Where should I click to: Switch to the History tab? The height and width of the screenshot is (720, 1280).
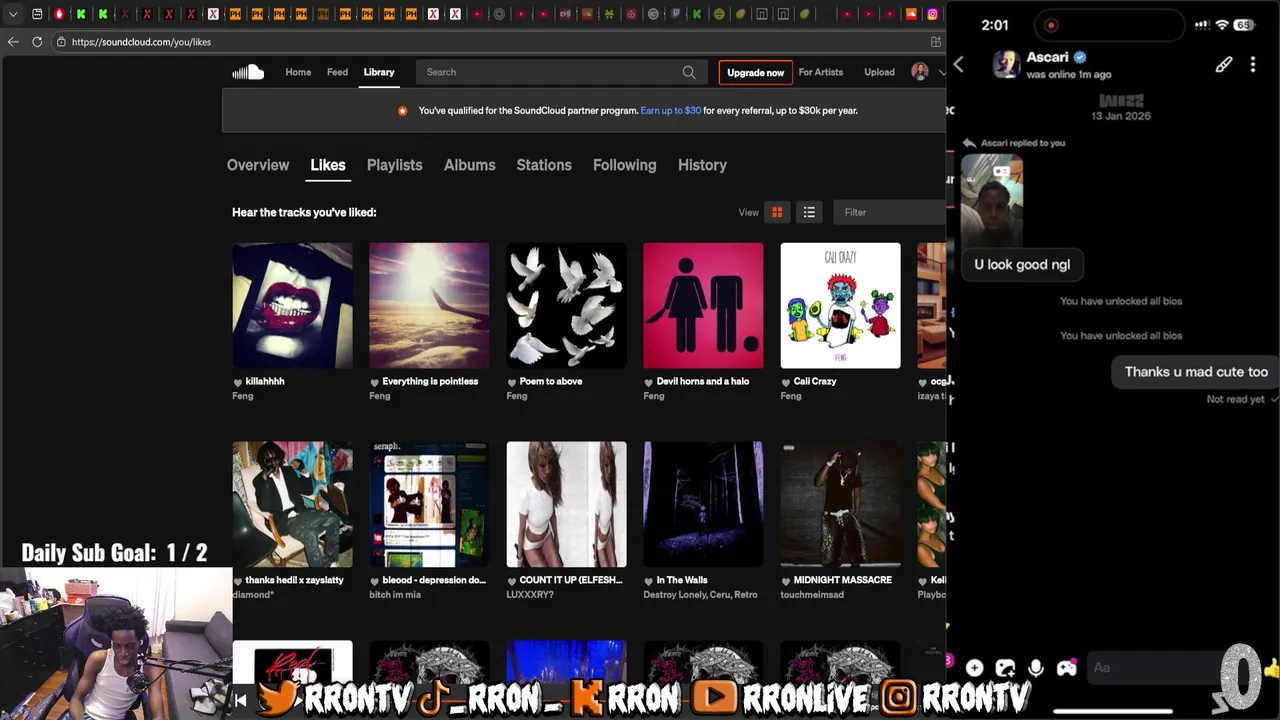pyautogui.click(x=702, y=165)
